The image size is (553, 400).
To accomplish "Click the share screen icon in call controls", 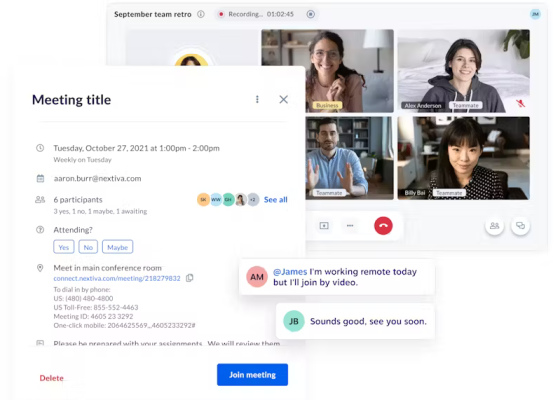I will click(324, 226).
